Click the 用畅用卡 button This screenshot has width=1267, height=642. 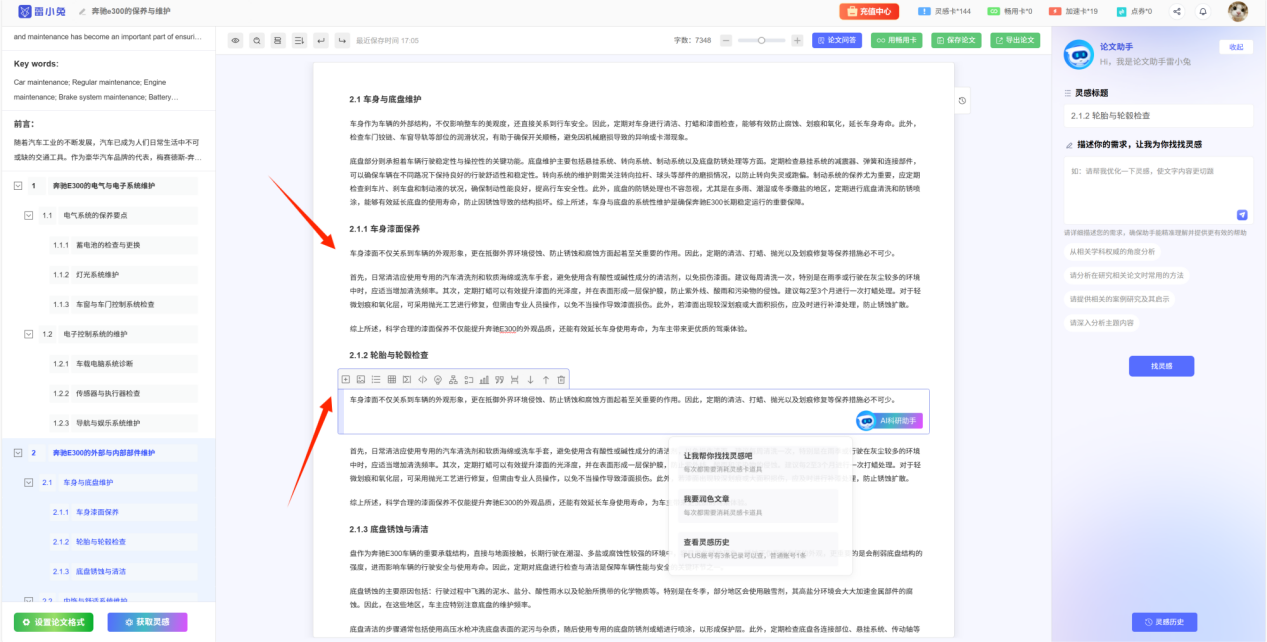point(896,40)
